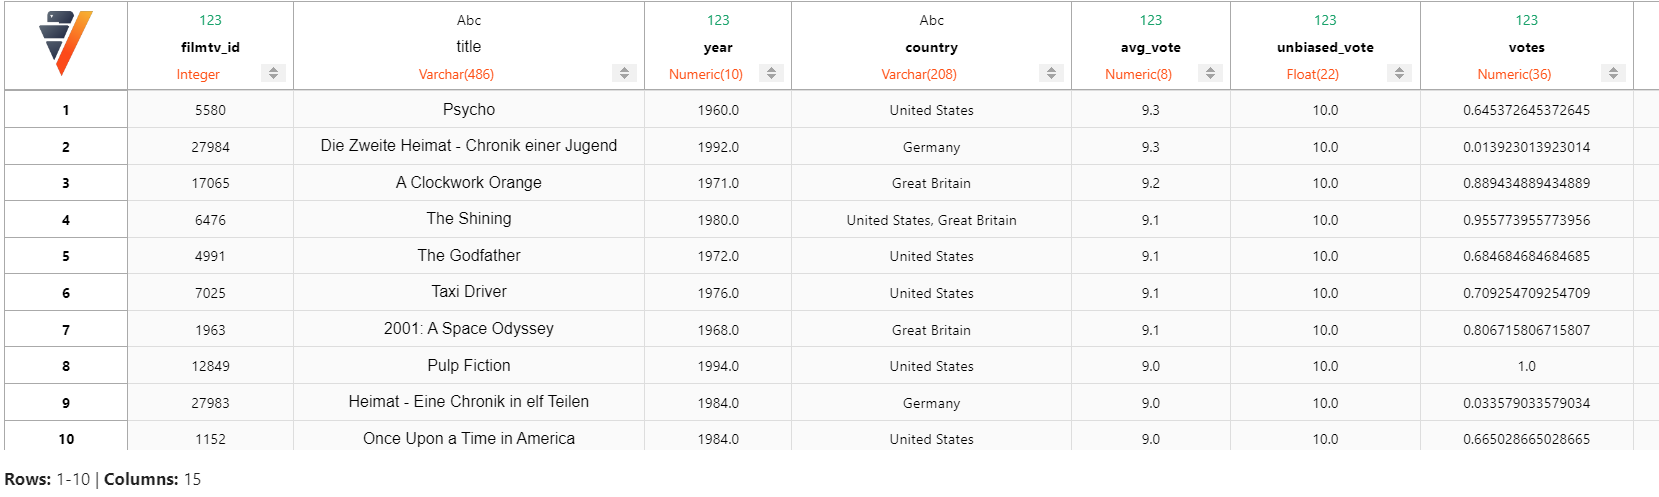Open the Integer type selector under filmtv_id
The height and width of the screenshot is (497, 1659).
click(198, 74)
